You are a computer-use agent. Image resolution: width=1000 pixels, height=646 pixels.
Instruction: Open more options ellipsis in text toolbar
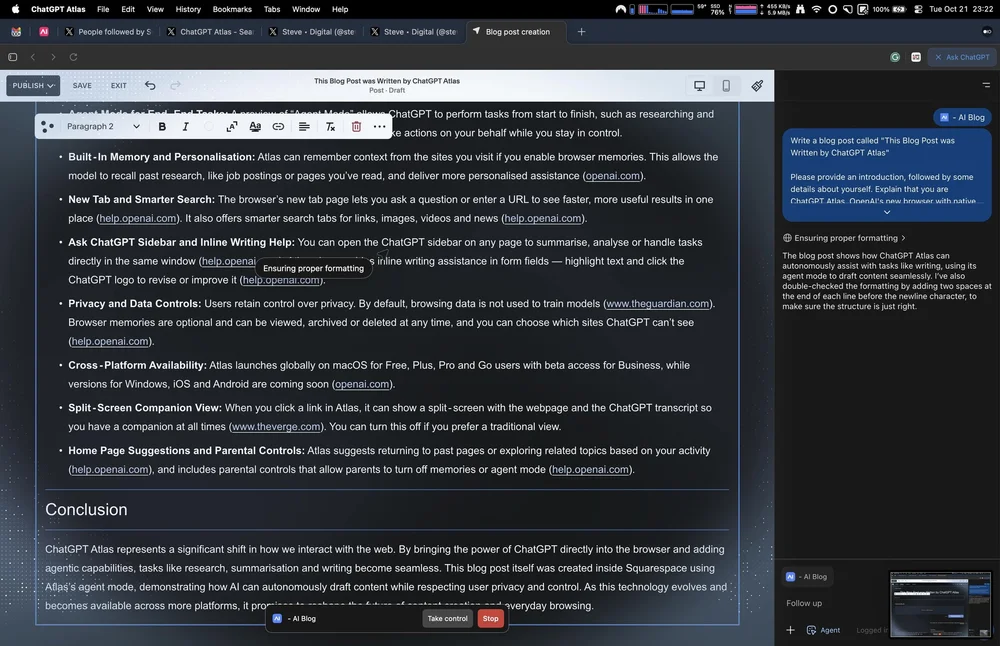click(379, 126)
